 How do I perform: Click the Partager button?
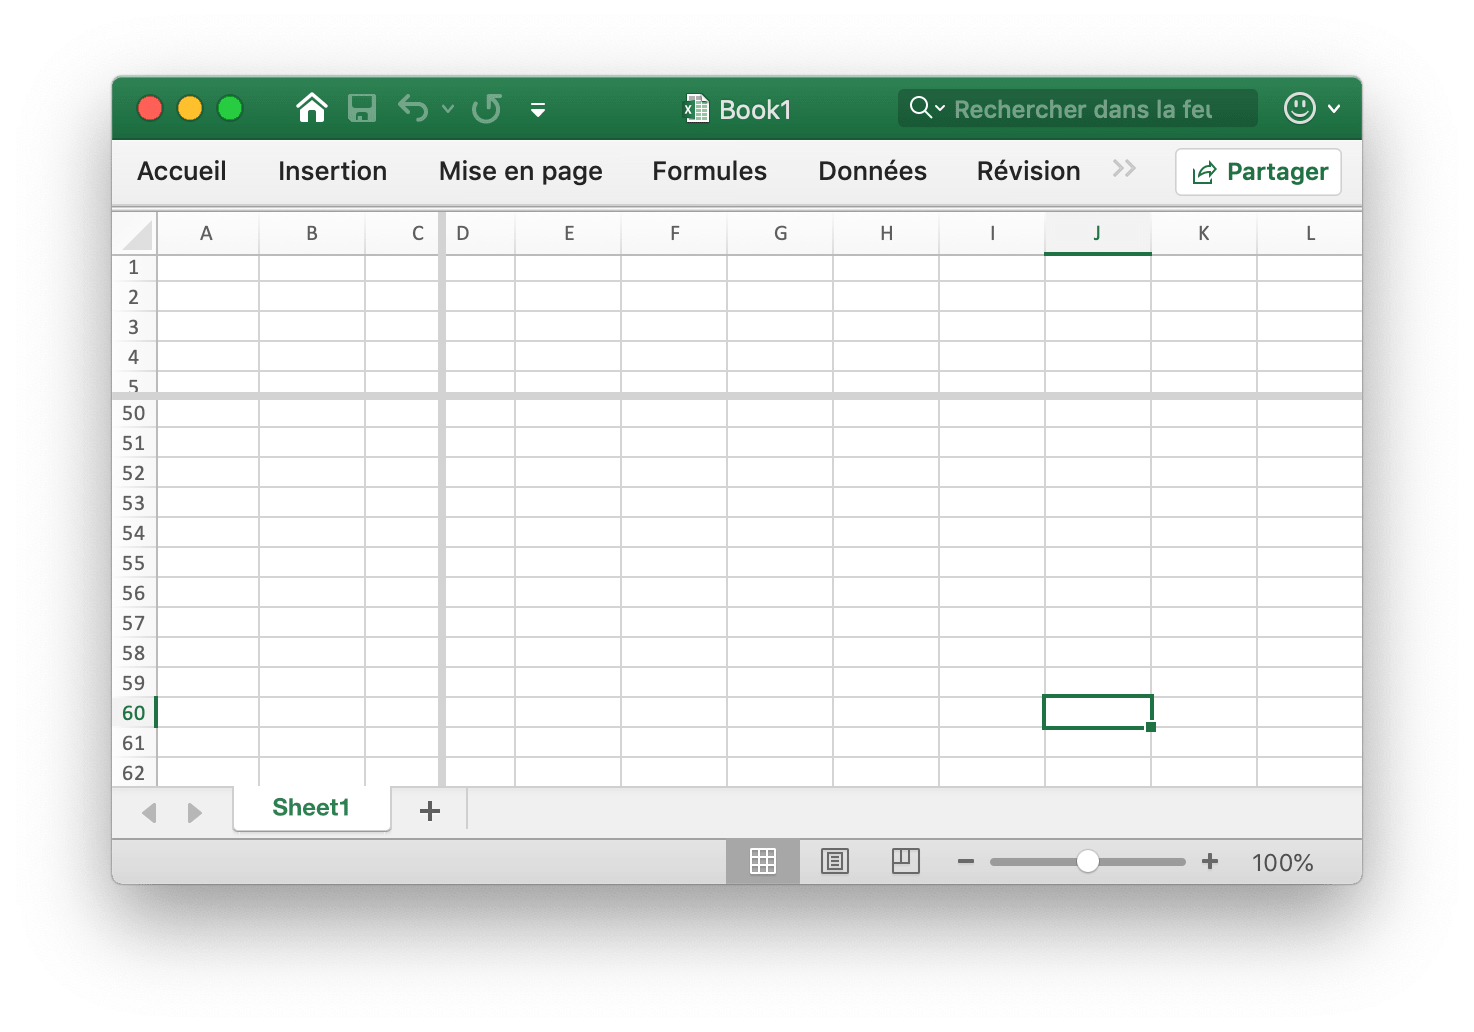1258,172
